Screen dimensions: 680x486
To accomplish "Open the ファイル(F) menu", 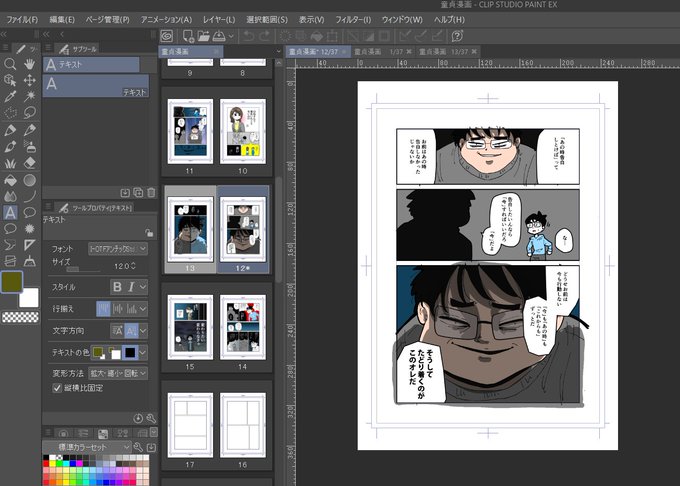I will point(22,20).
